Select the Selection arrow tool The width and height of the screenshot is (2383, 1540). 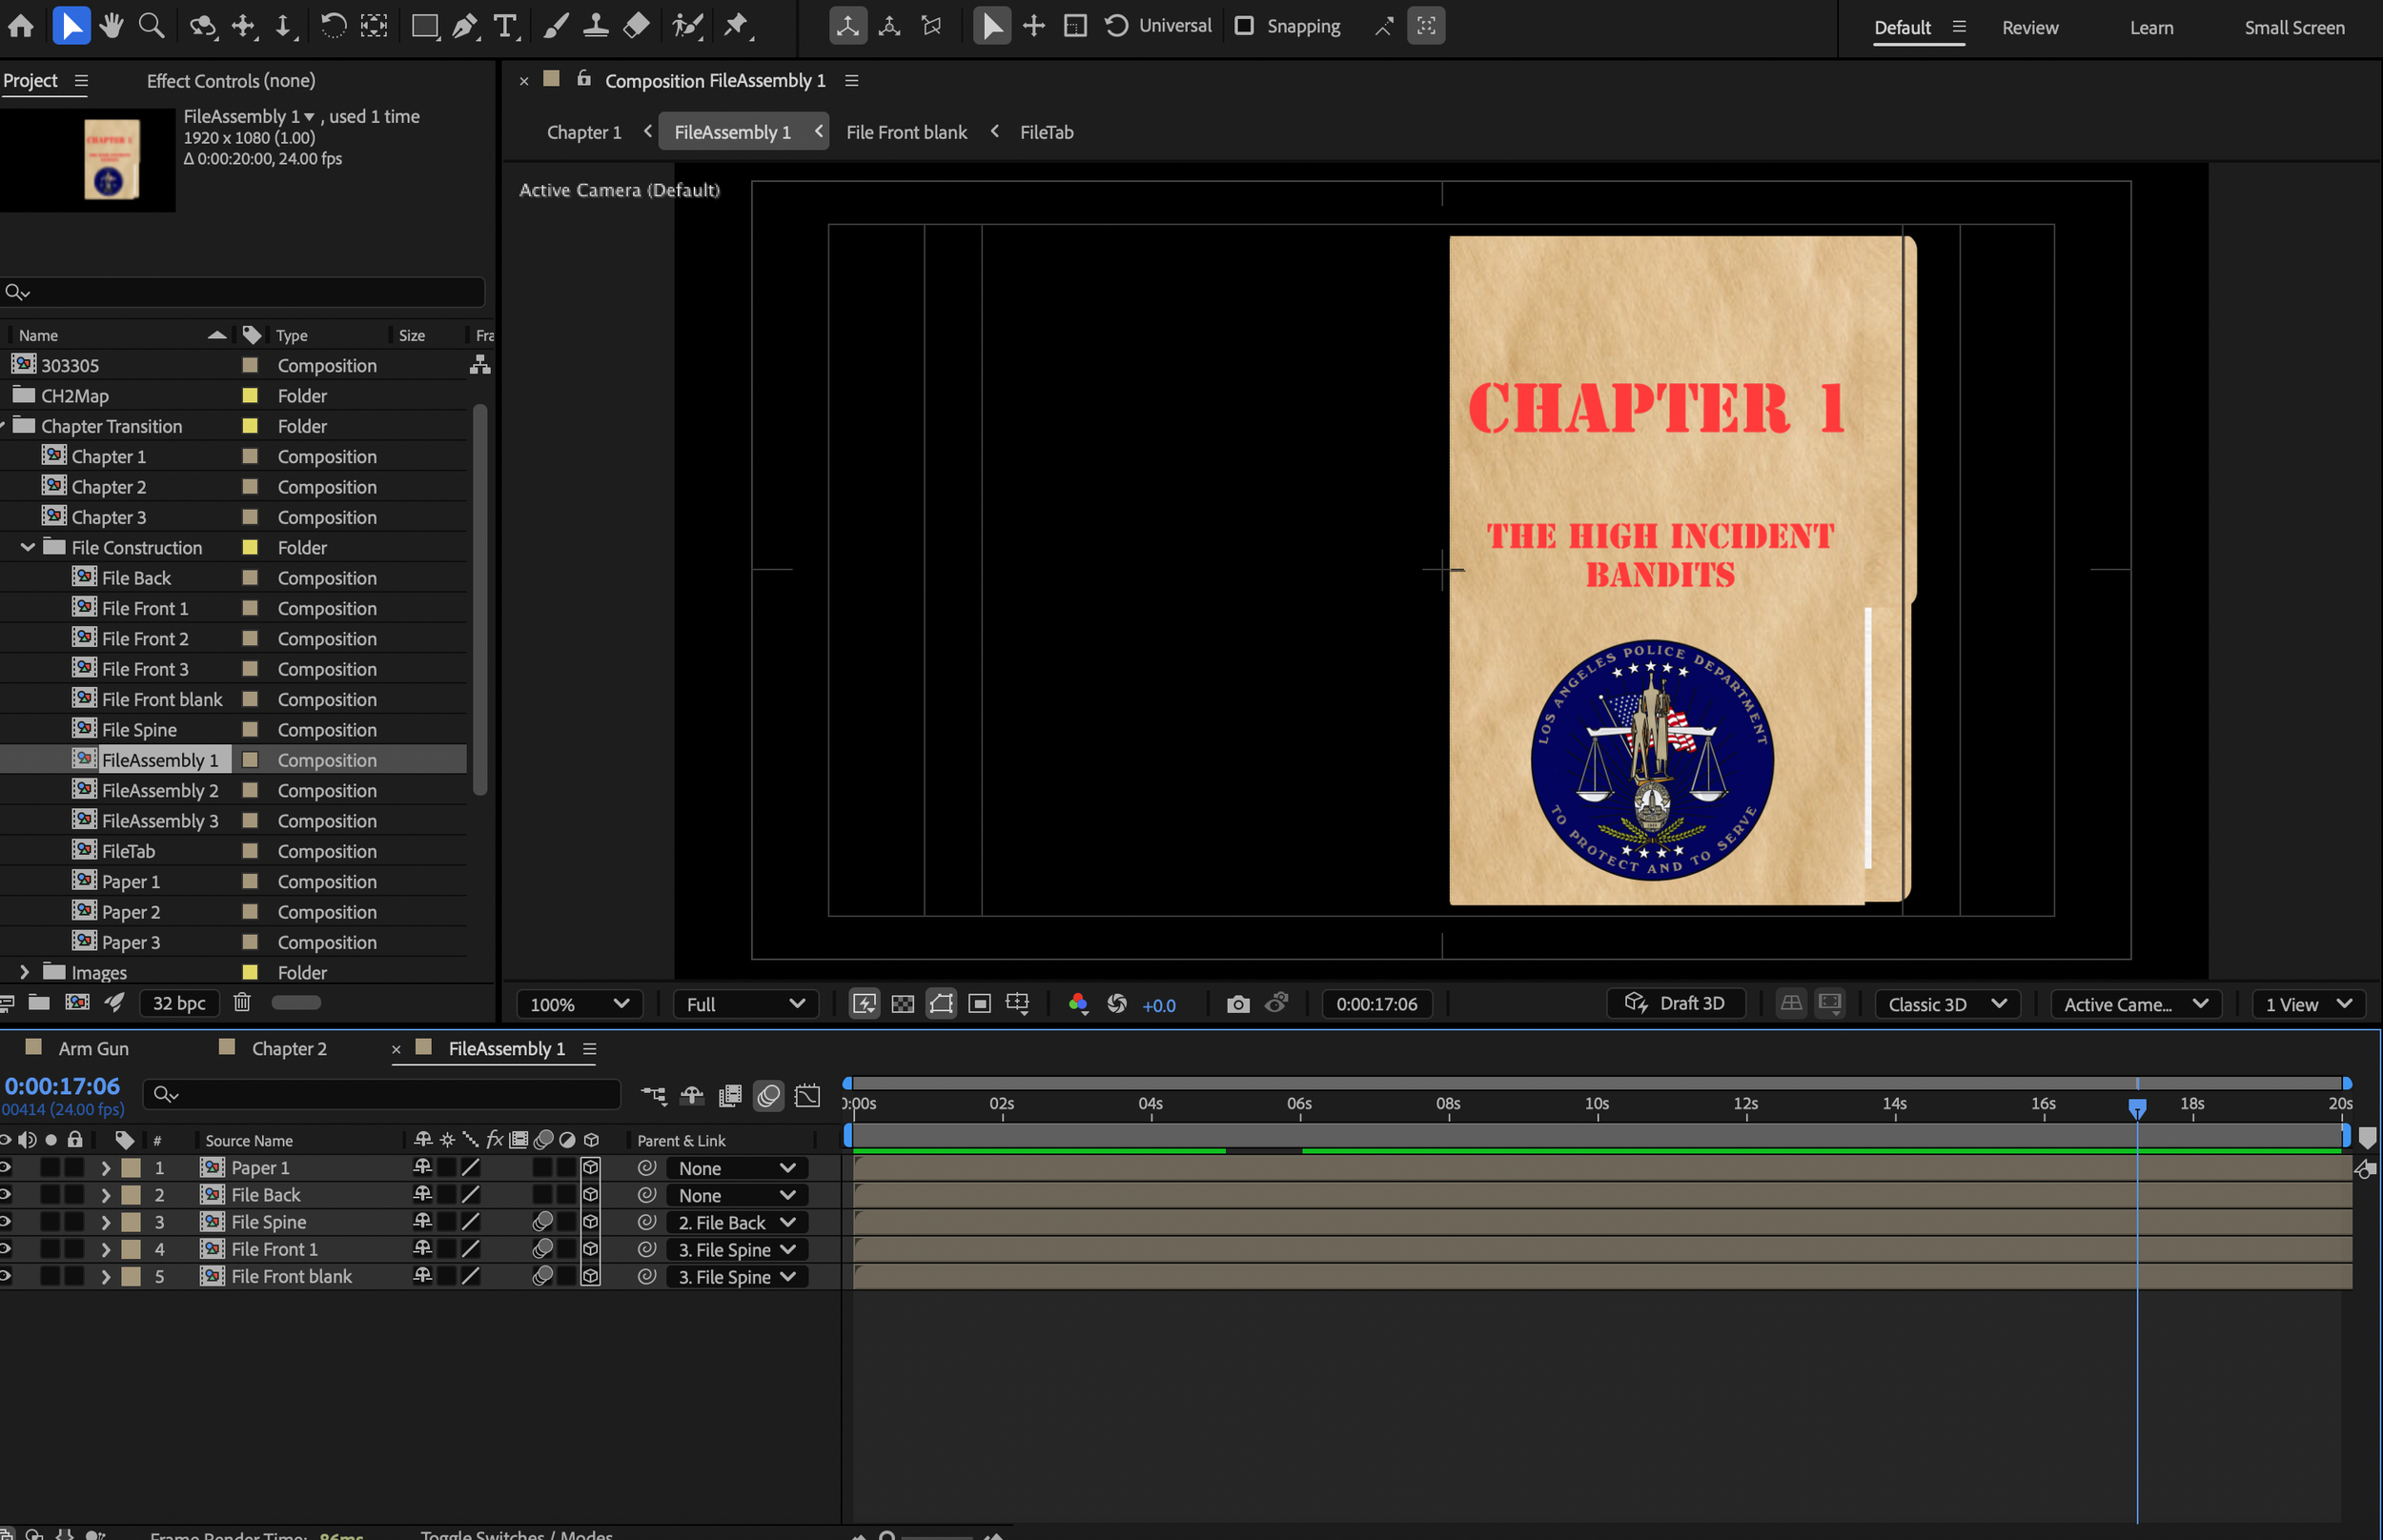pos(70,26)
